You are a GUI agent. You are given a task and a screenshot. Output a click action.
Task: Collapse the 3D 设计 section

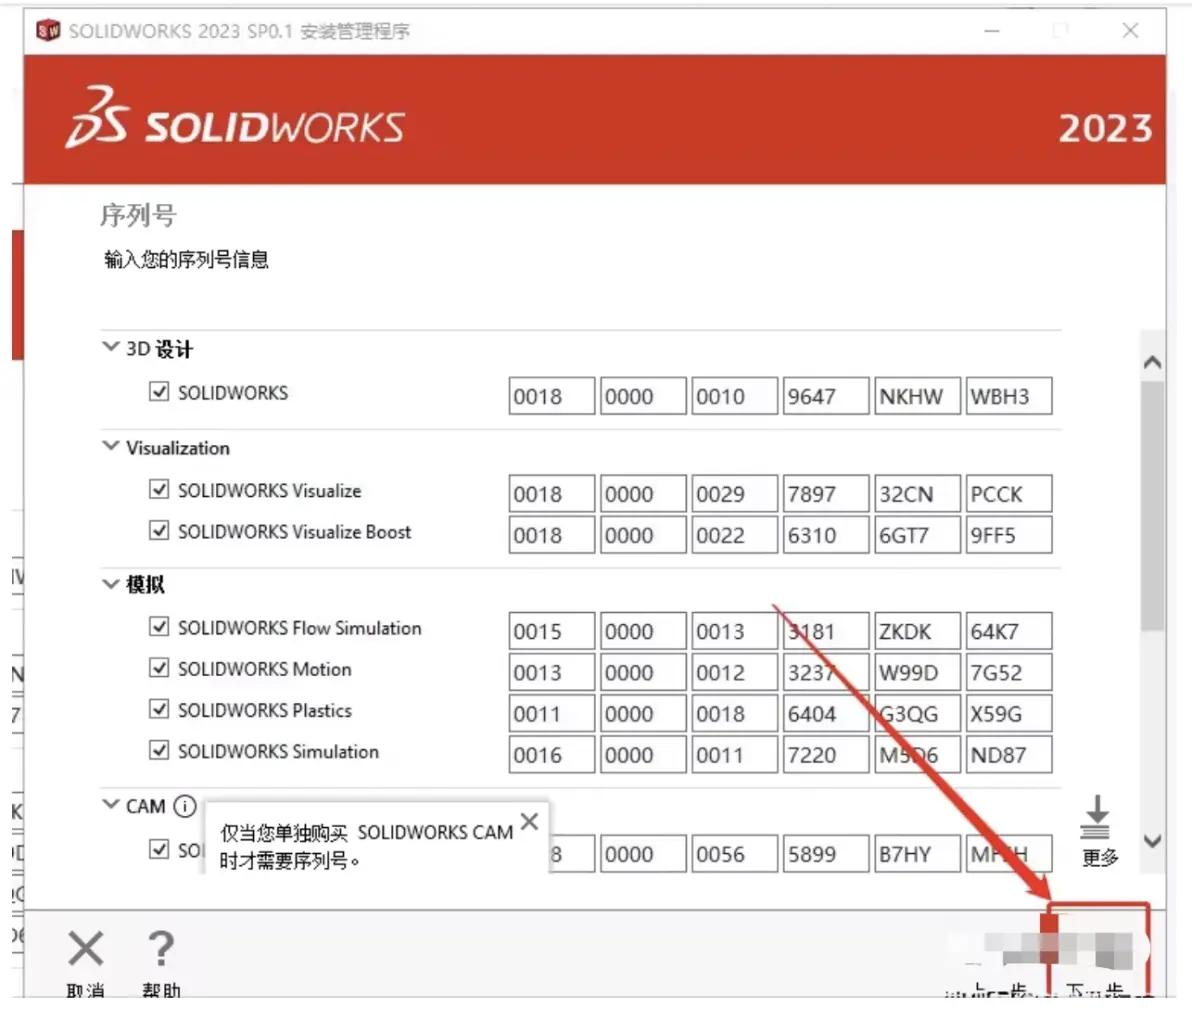point(111,347)
